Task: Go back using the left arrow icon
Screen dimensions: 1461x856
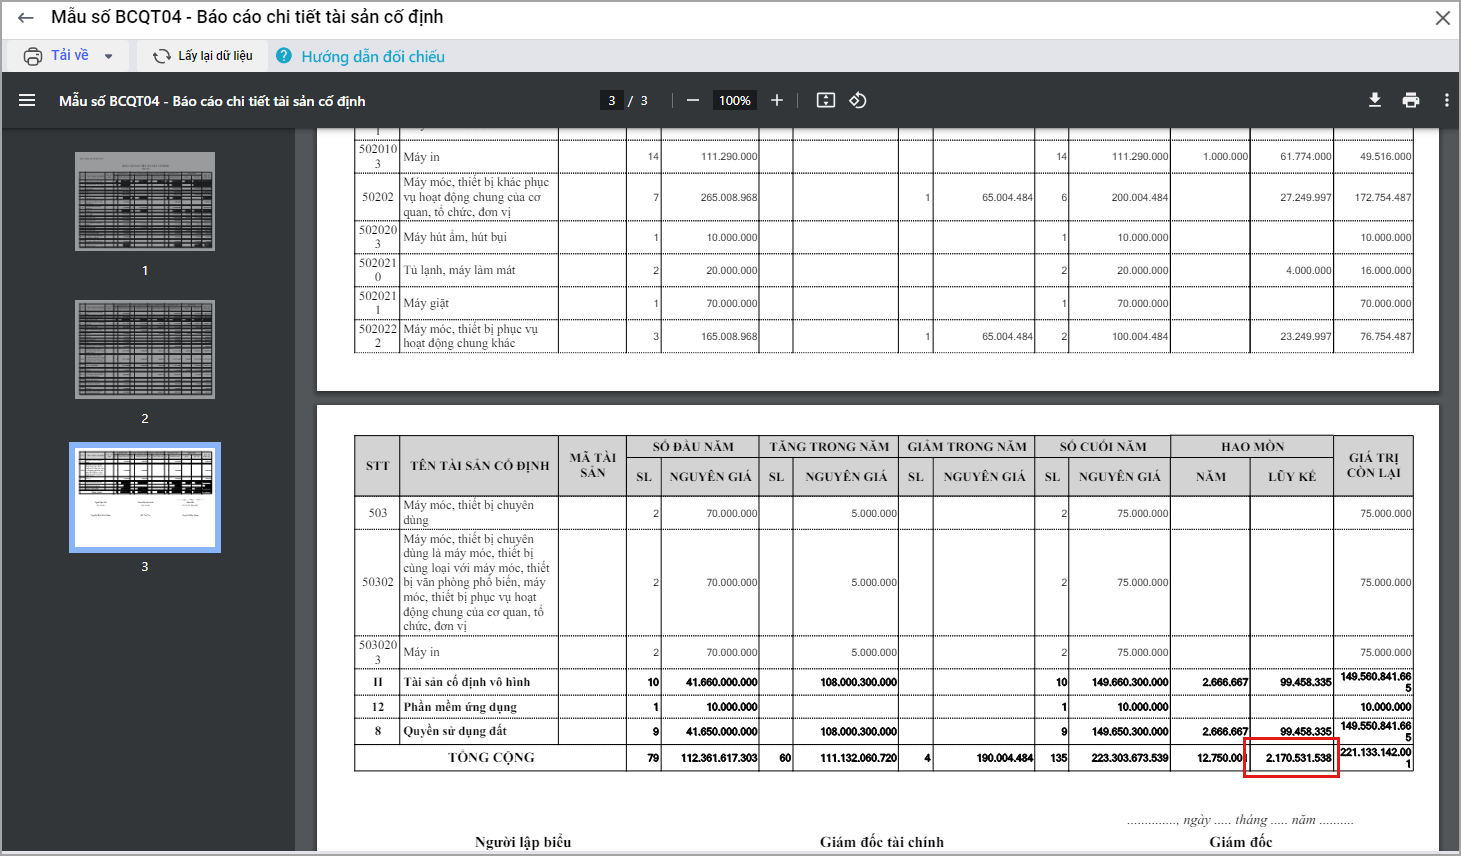Action: click(x=26, y=18)
